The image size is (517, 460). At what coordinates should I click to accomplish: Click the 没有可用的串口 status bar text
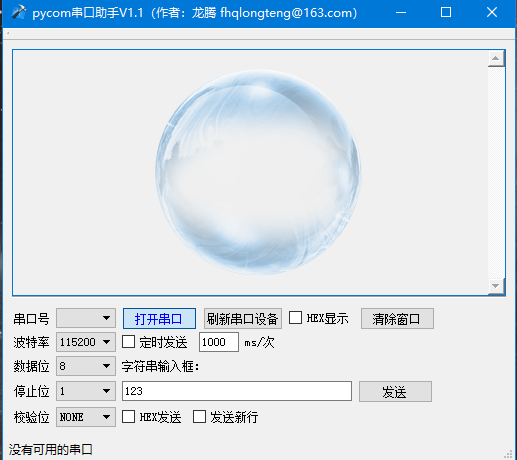pyautogui.click(x=51, y=449)
